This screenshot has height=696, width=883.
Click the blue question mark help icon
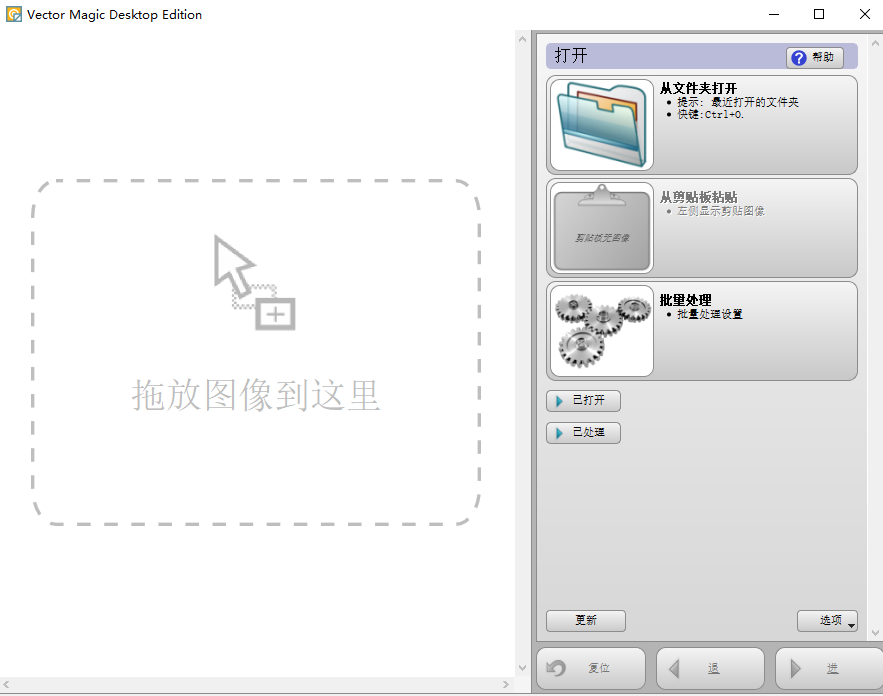pyautogui.click(x=798, y=58)
